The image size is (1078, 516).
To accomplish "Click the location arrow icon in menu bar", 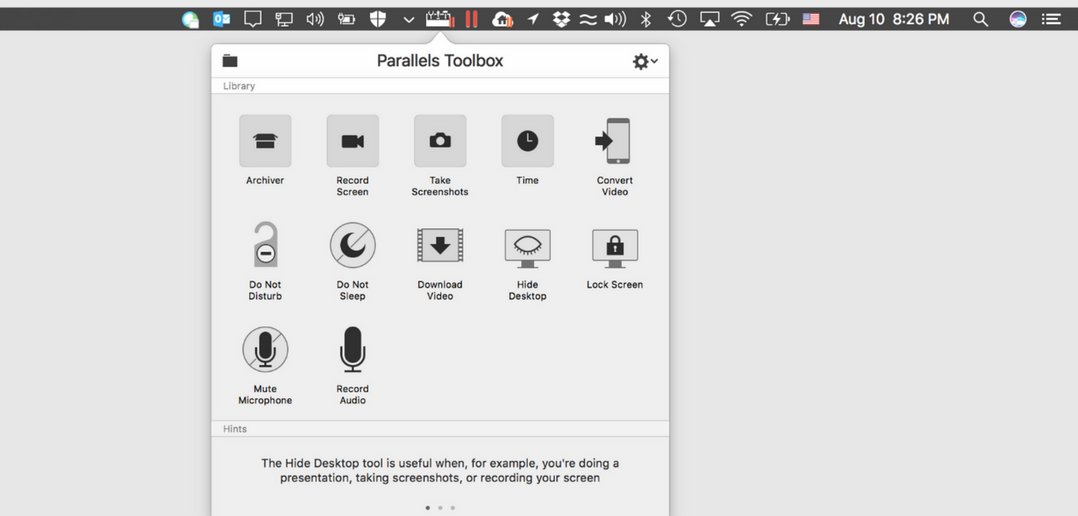I will click(x=533, y=19).
